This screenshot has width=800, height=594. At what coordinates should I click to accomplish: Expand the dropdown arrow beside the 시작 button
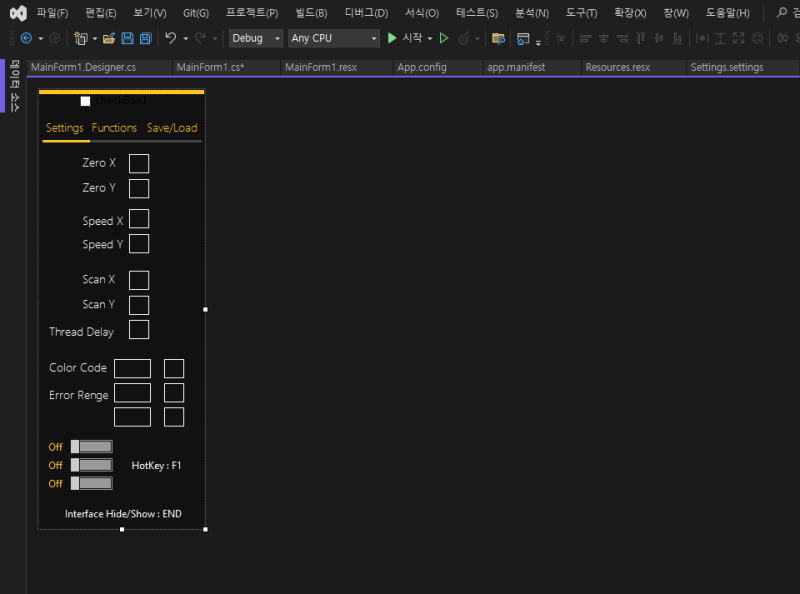coord(430,38)
